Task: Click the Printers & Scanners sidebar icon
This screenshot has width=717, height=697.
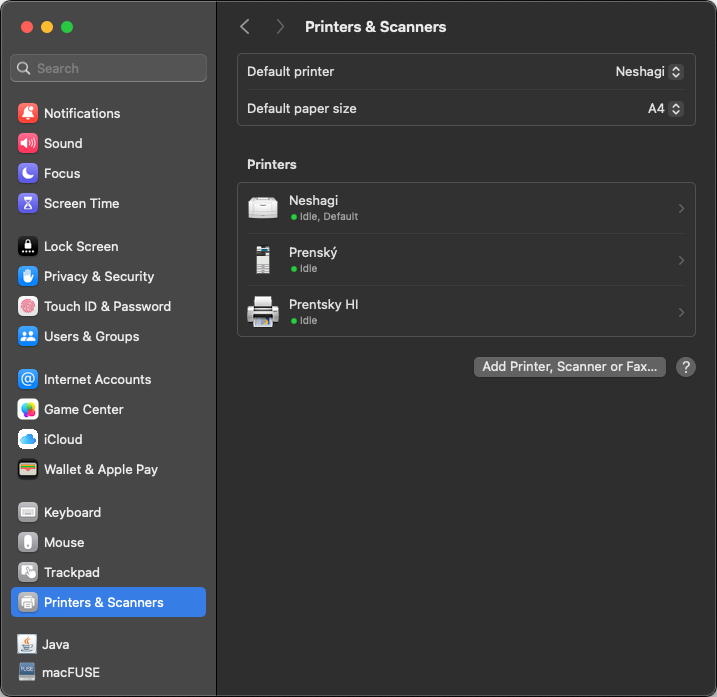Action: coord(28,602)
